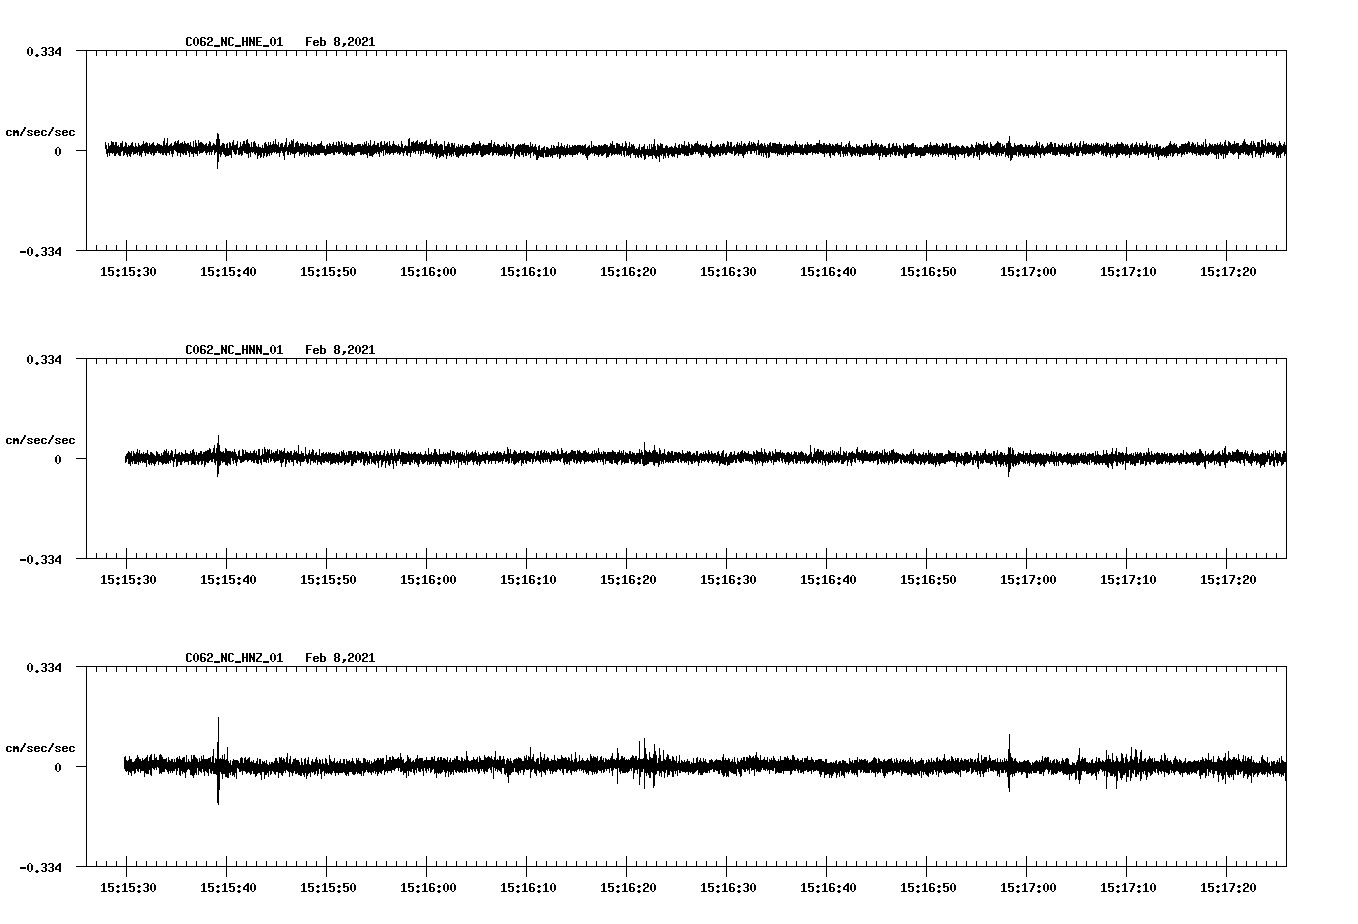The image size is (1358, 924).
Task: Click the cm/sec/sec label on bottom plot
Action: [x=42, y=746]
